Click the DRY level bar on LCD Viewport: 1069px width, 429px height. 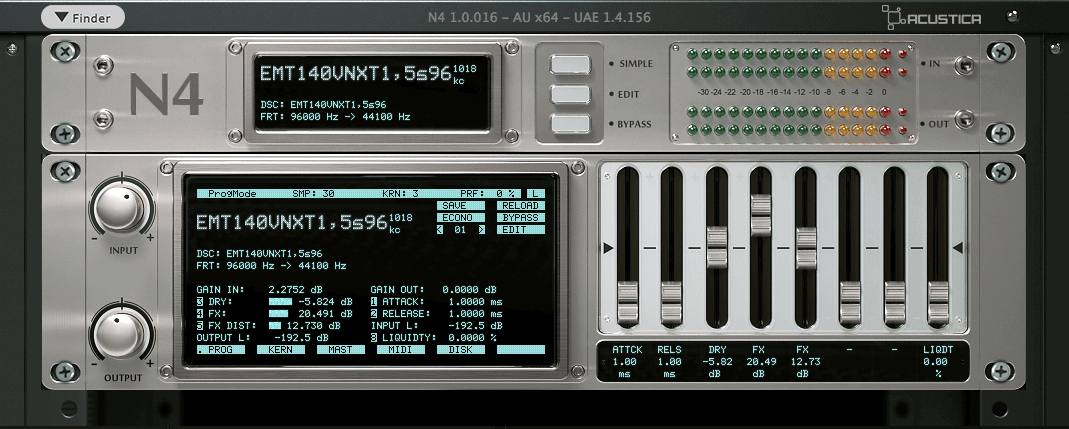click(x=280, y=301)
